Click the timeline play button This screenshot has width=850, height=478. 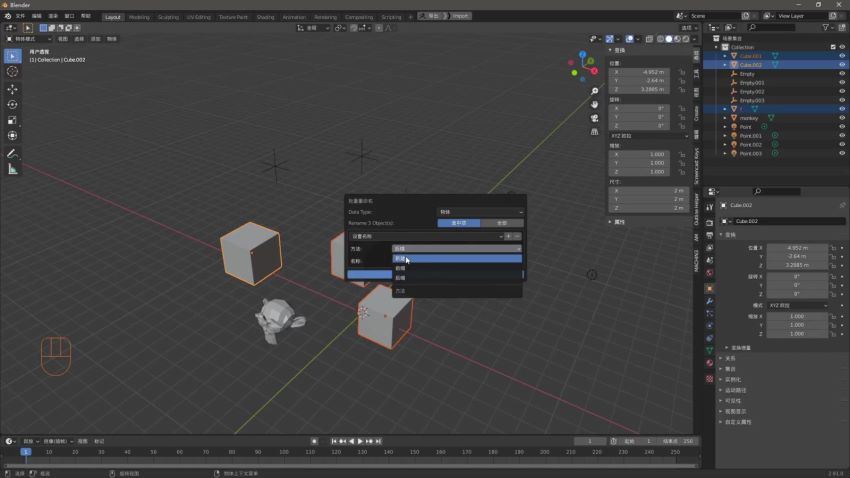pos(360,441)
